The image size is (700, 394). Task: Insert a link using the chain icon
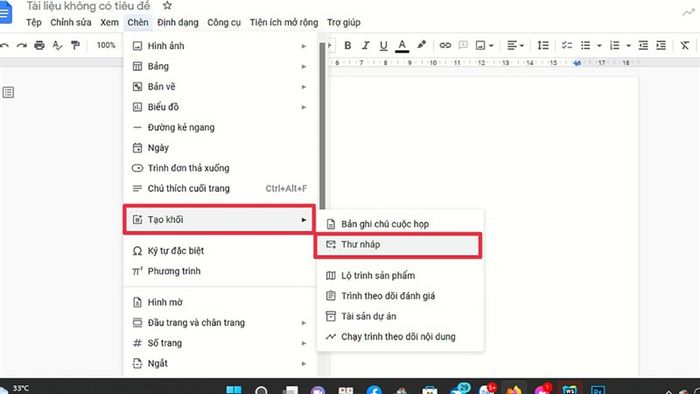445,45
